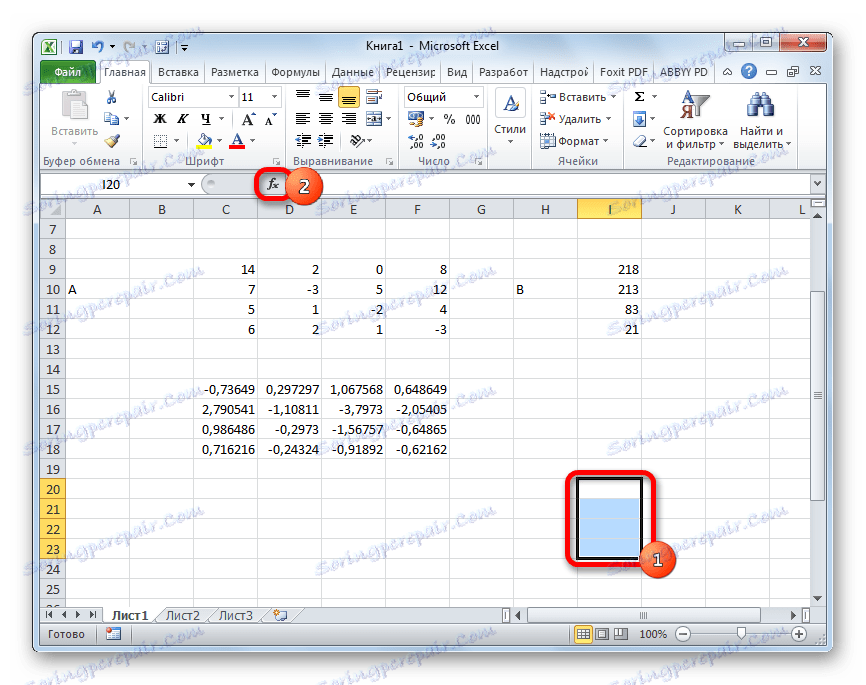This screenshot has width=866, height=685.
Task: Decrease indent in cell
Action: click(x=303, y=141)
